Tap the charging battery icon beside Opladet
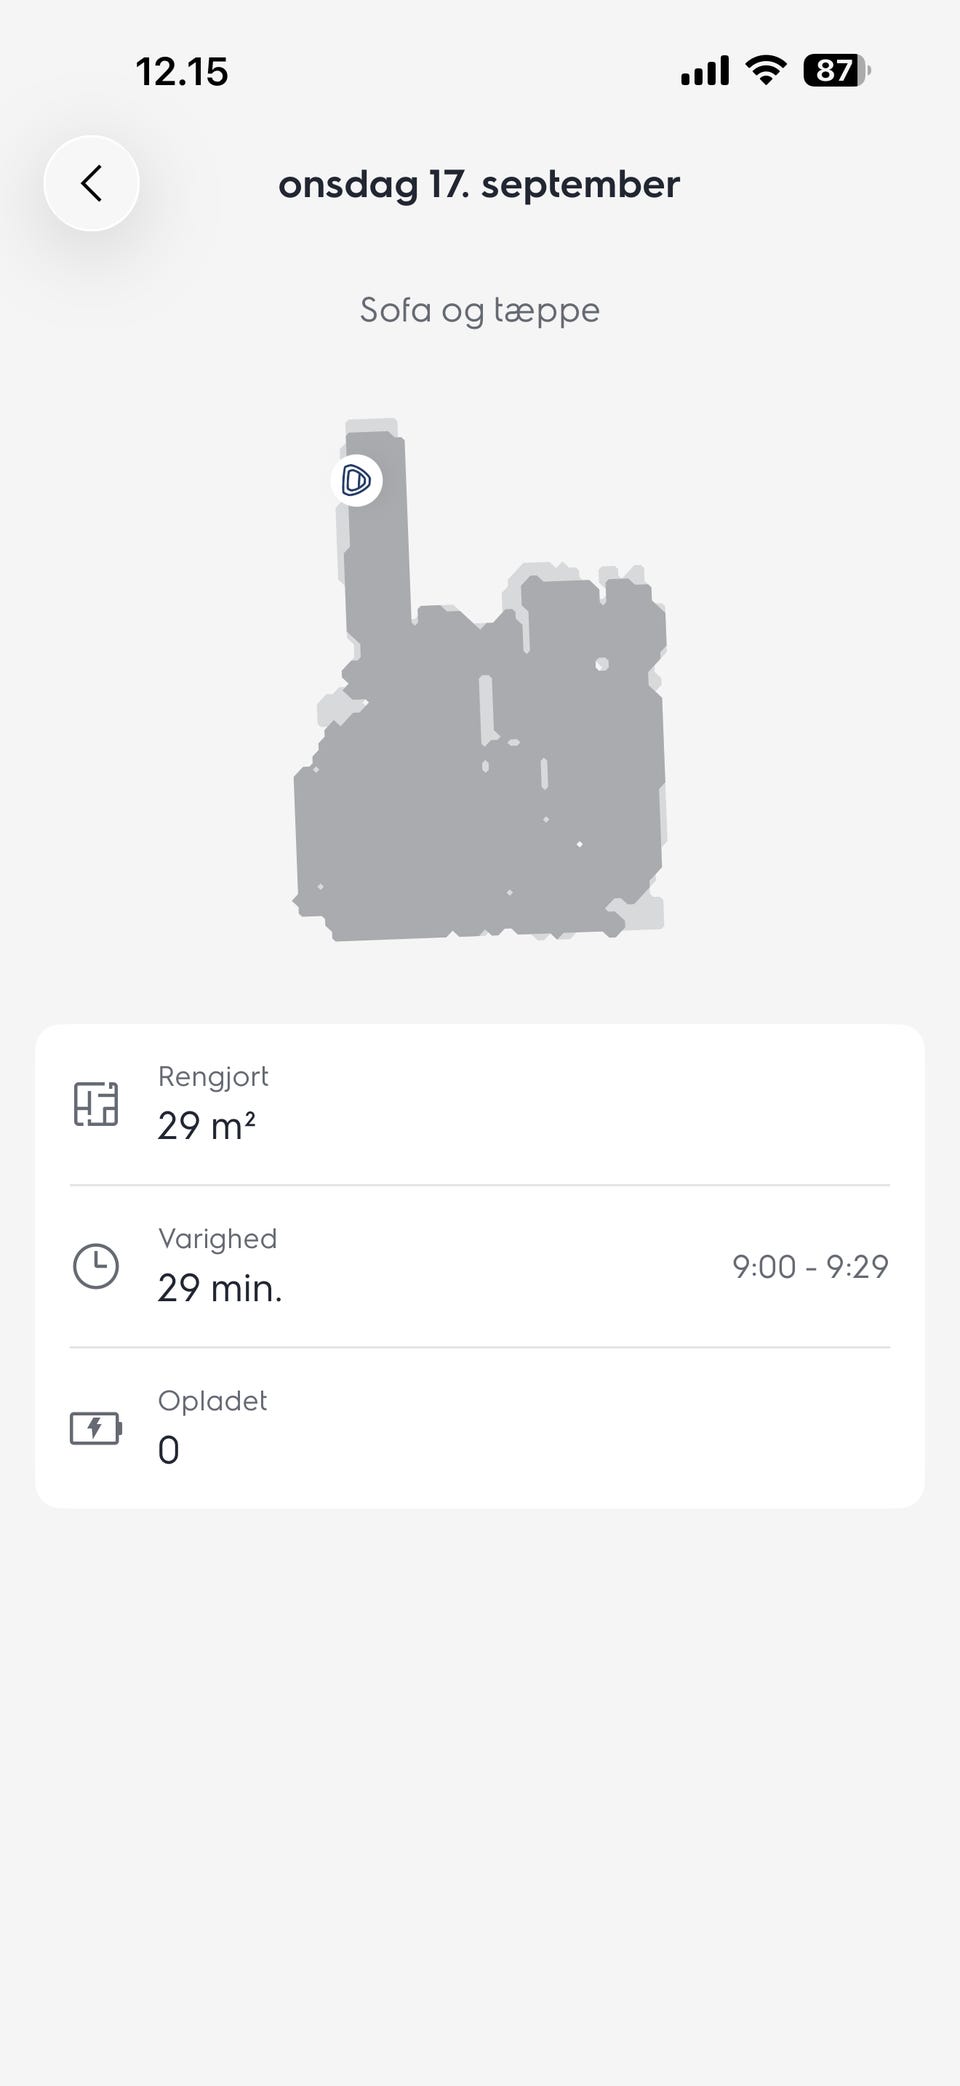This screenshot has height=2086, width=960. coord(96,1428)
